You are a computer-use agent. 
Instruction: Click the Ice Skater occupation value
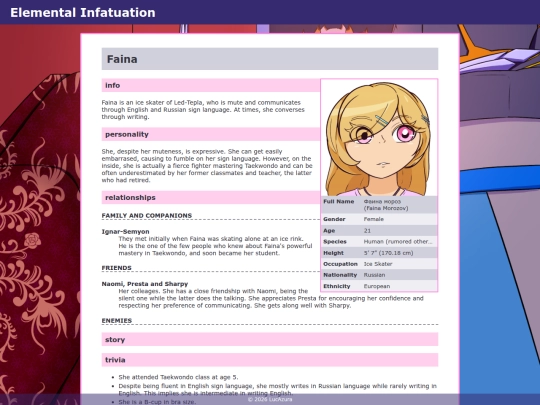(378, 264)
